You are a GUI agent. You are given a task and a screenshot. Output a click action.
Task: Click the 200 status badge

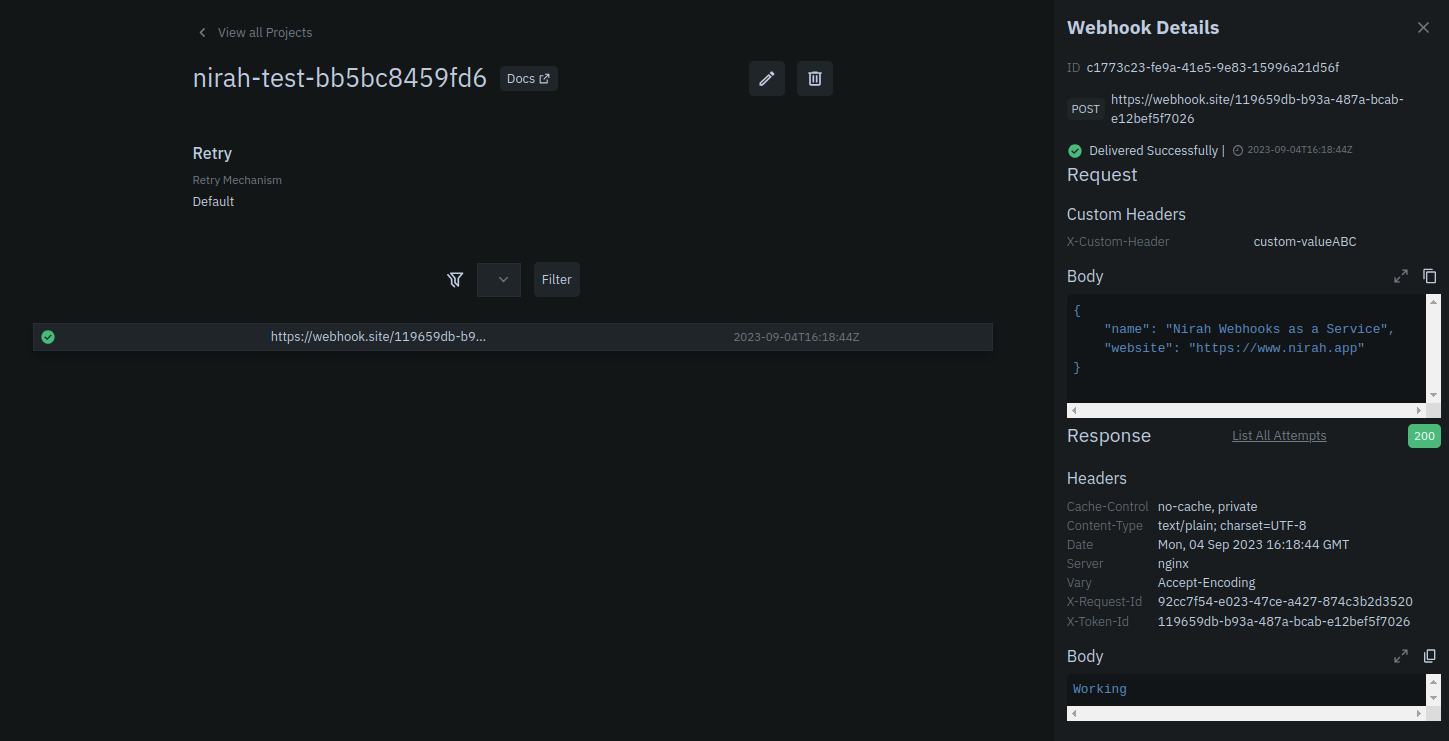[x=1423, y=435]
